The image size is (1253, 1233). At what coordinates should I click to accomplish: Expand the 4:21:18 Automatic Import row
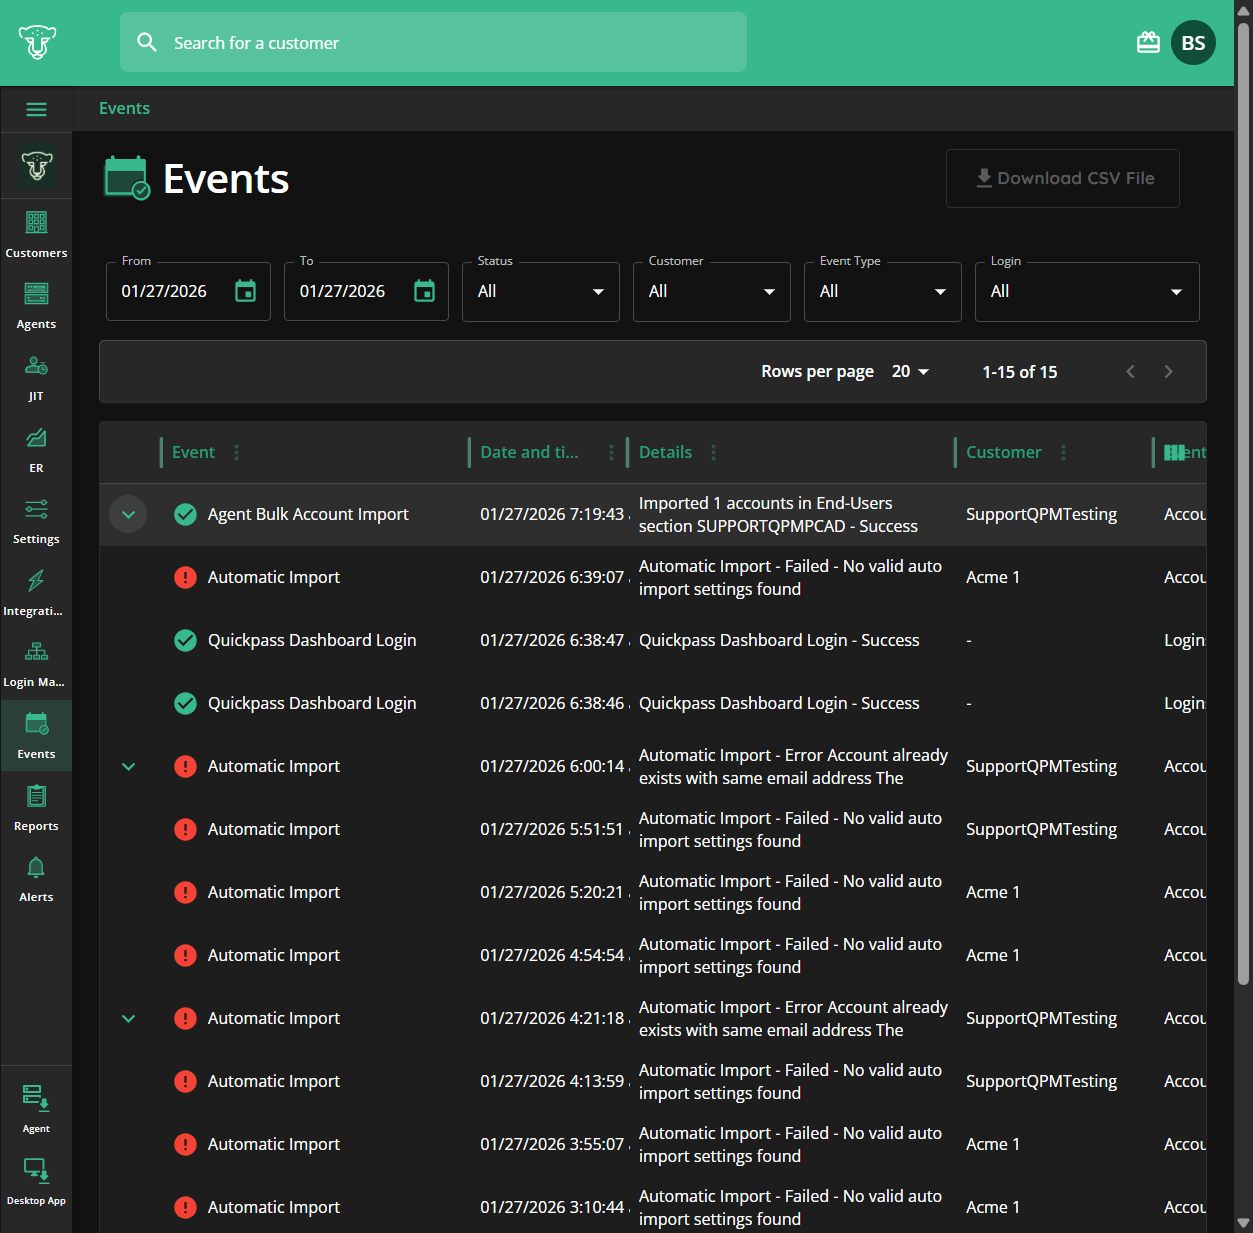[x=128, y=1018]
